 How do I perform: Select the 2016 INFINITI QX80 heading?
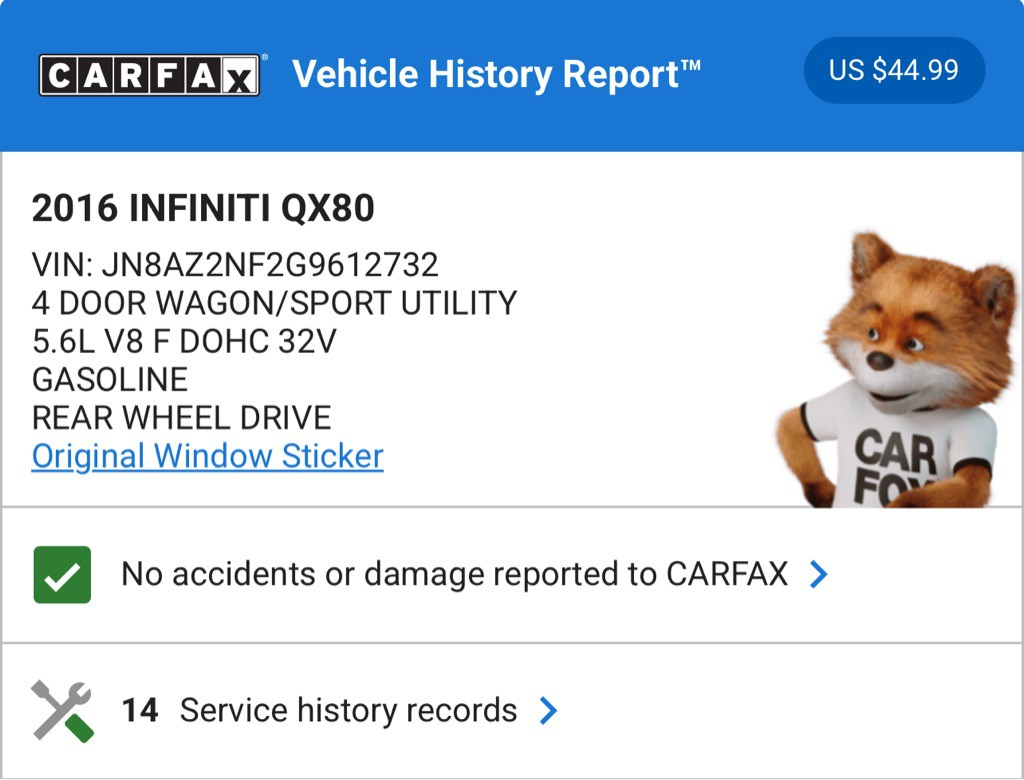203,208
